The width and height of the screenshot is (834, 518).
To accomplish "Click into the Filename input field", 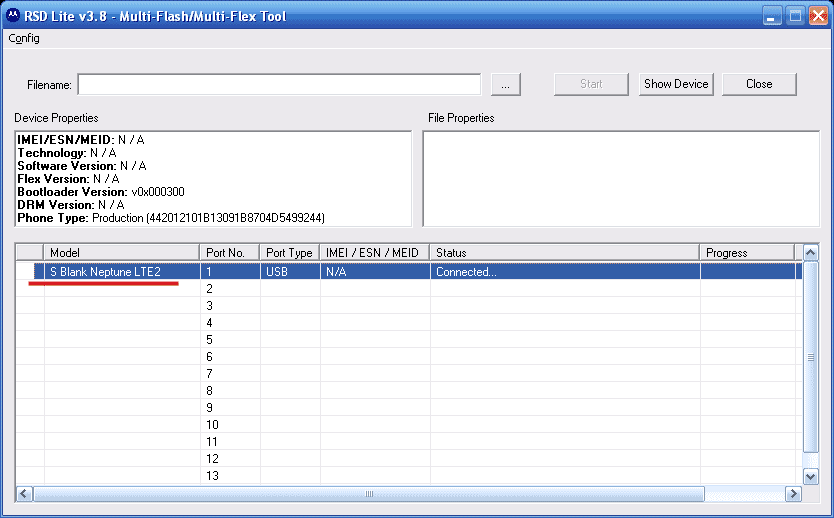I will point(279,85).
